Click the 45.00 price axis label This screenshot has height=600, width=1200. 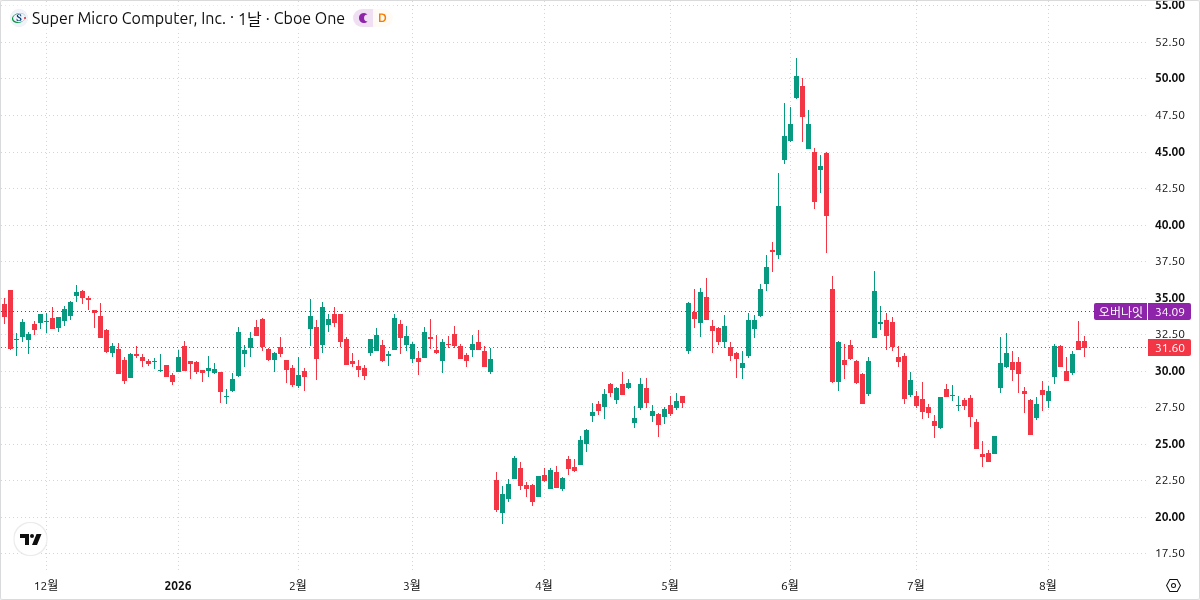click(x=1169, y=152)
